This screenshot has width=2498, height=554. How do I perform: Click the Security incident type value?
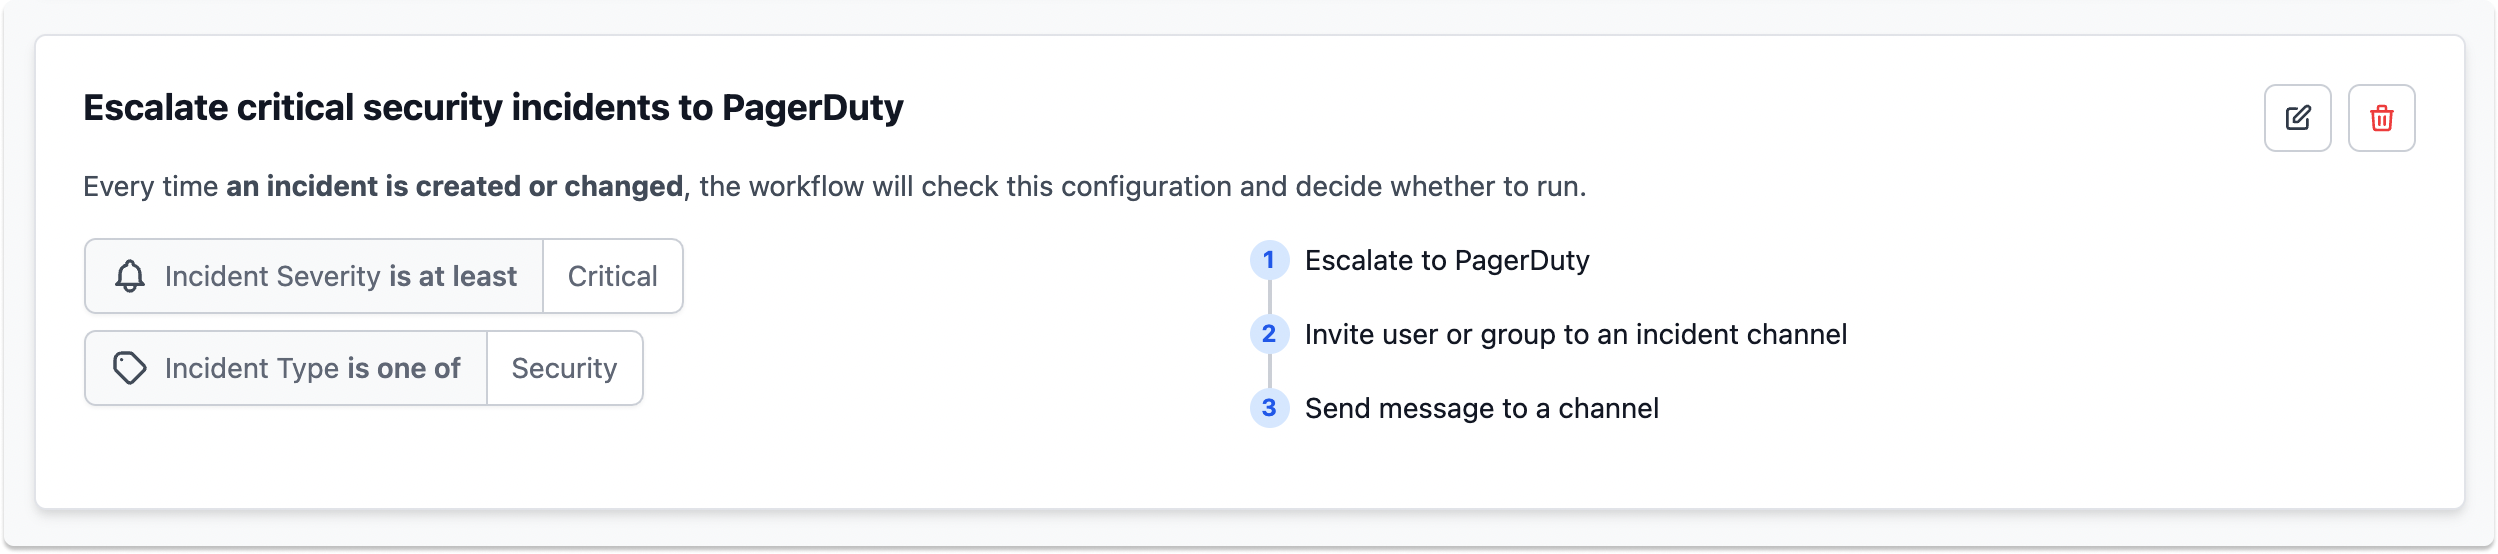tap(564, 368)
